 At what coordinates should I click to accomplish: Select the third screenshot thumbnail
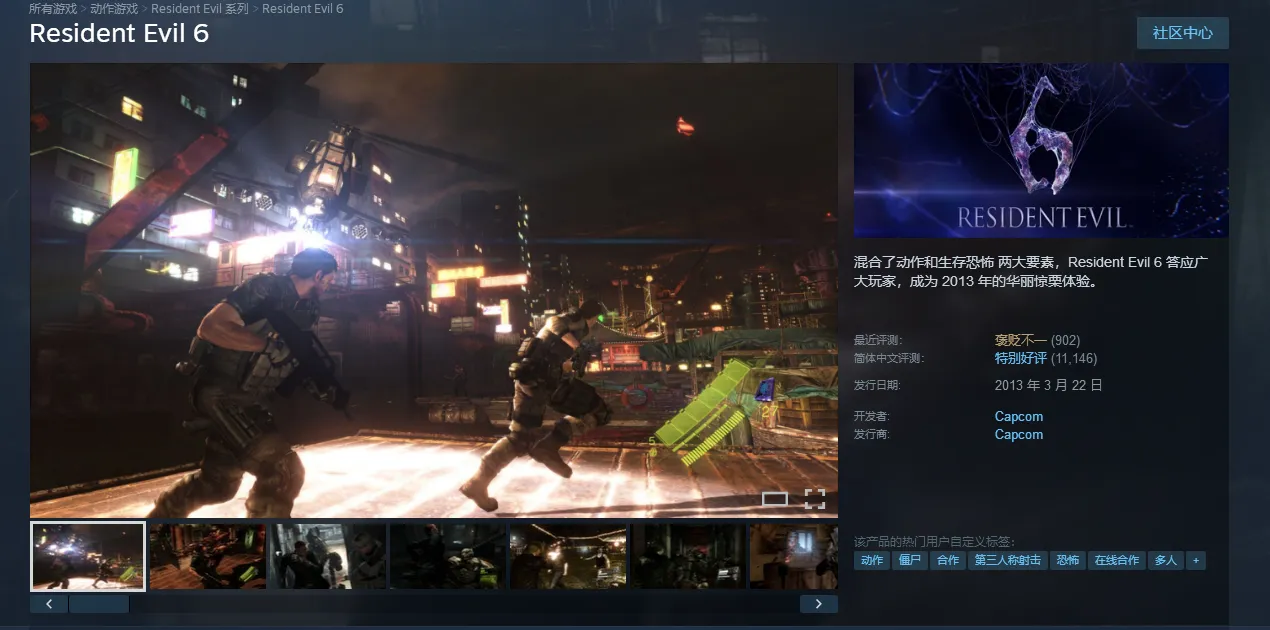[328, 556]
